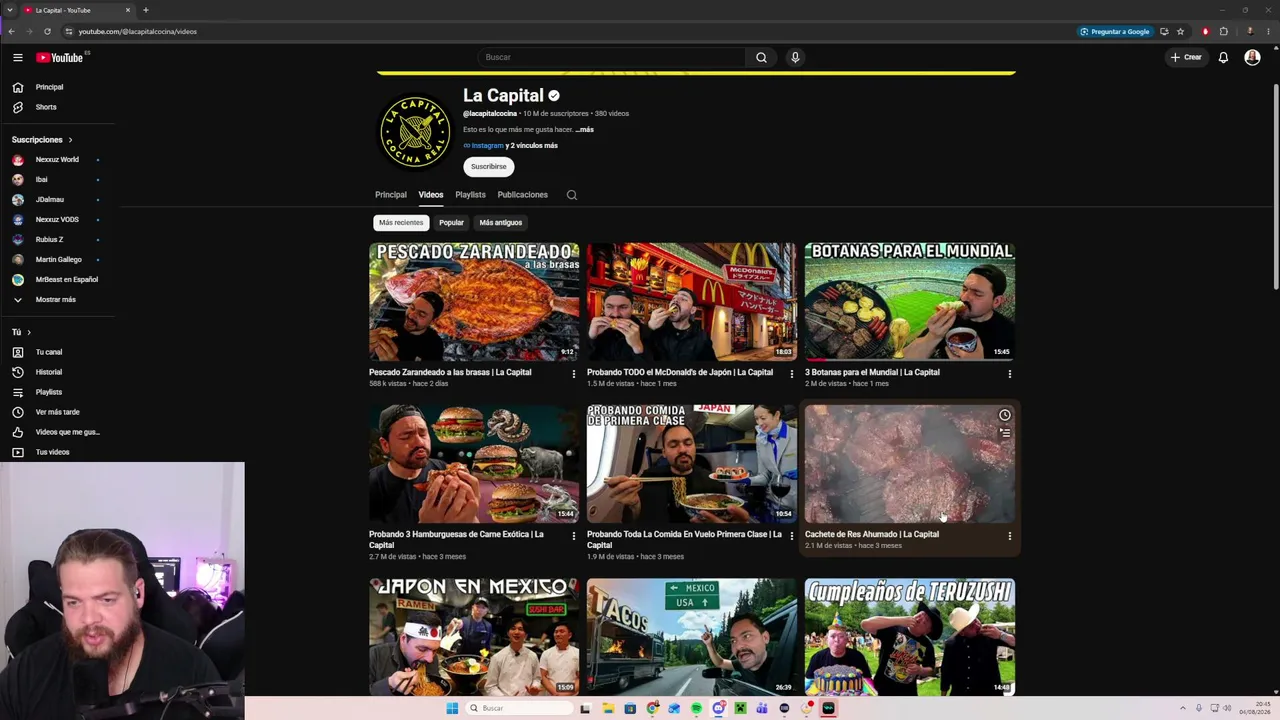This screenshot has height=720, width=1280.
Task: Bookmark this page with star icon
Action: click(x=1180, y=31)
